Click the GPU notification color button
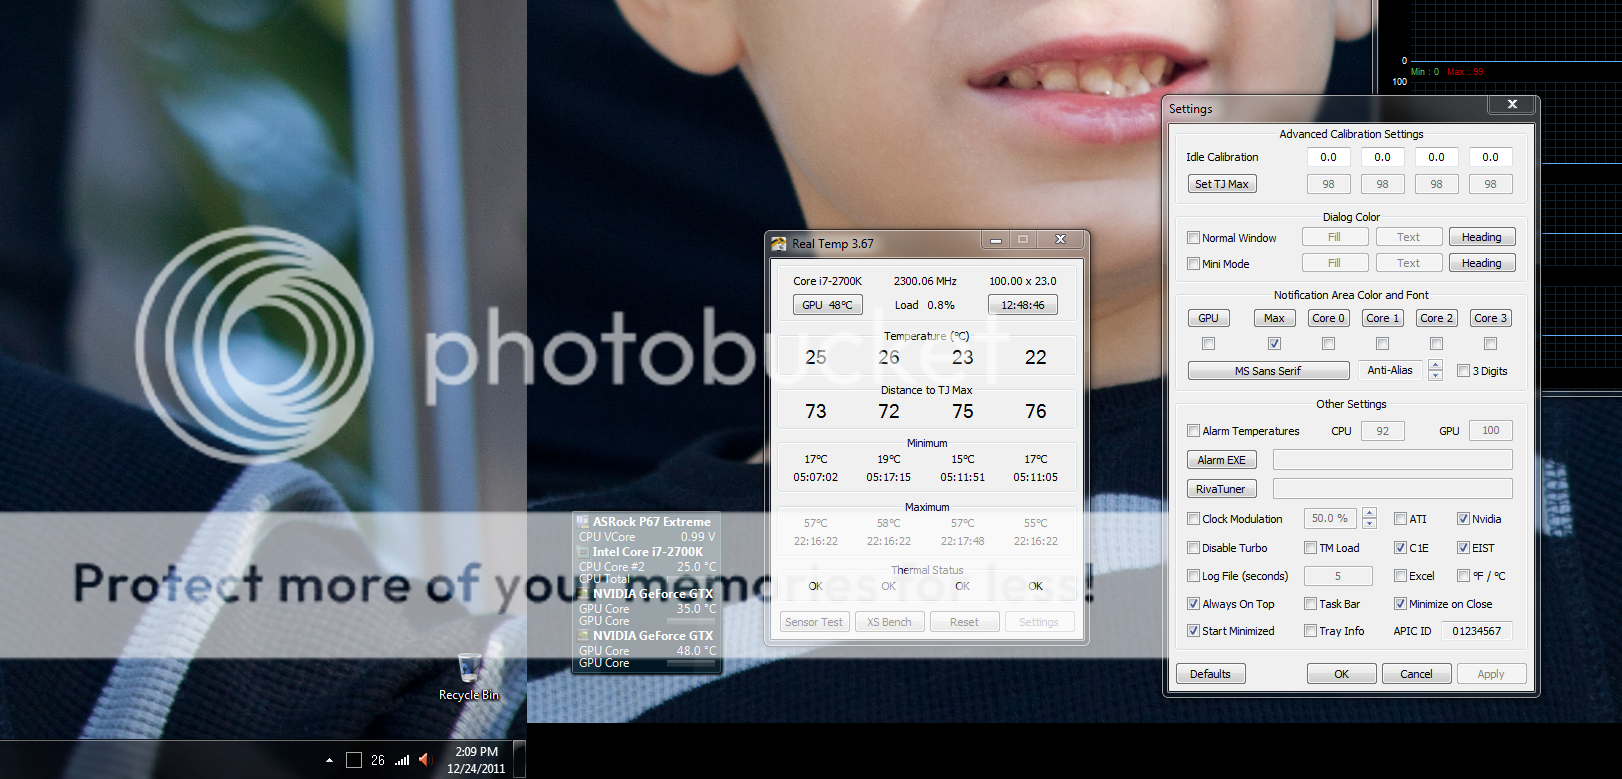Image resolution: width=1622 pixels, height=779 pixels. (x=1209, y=318)
